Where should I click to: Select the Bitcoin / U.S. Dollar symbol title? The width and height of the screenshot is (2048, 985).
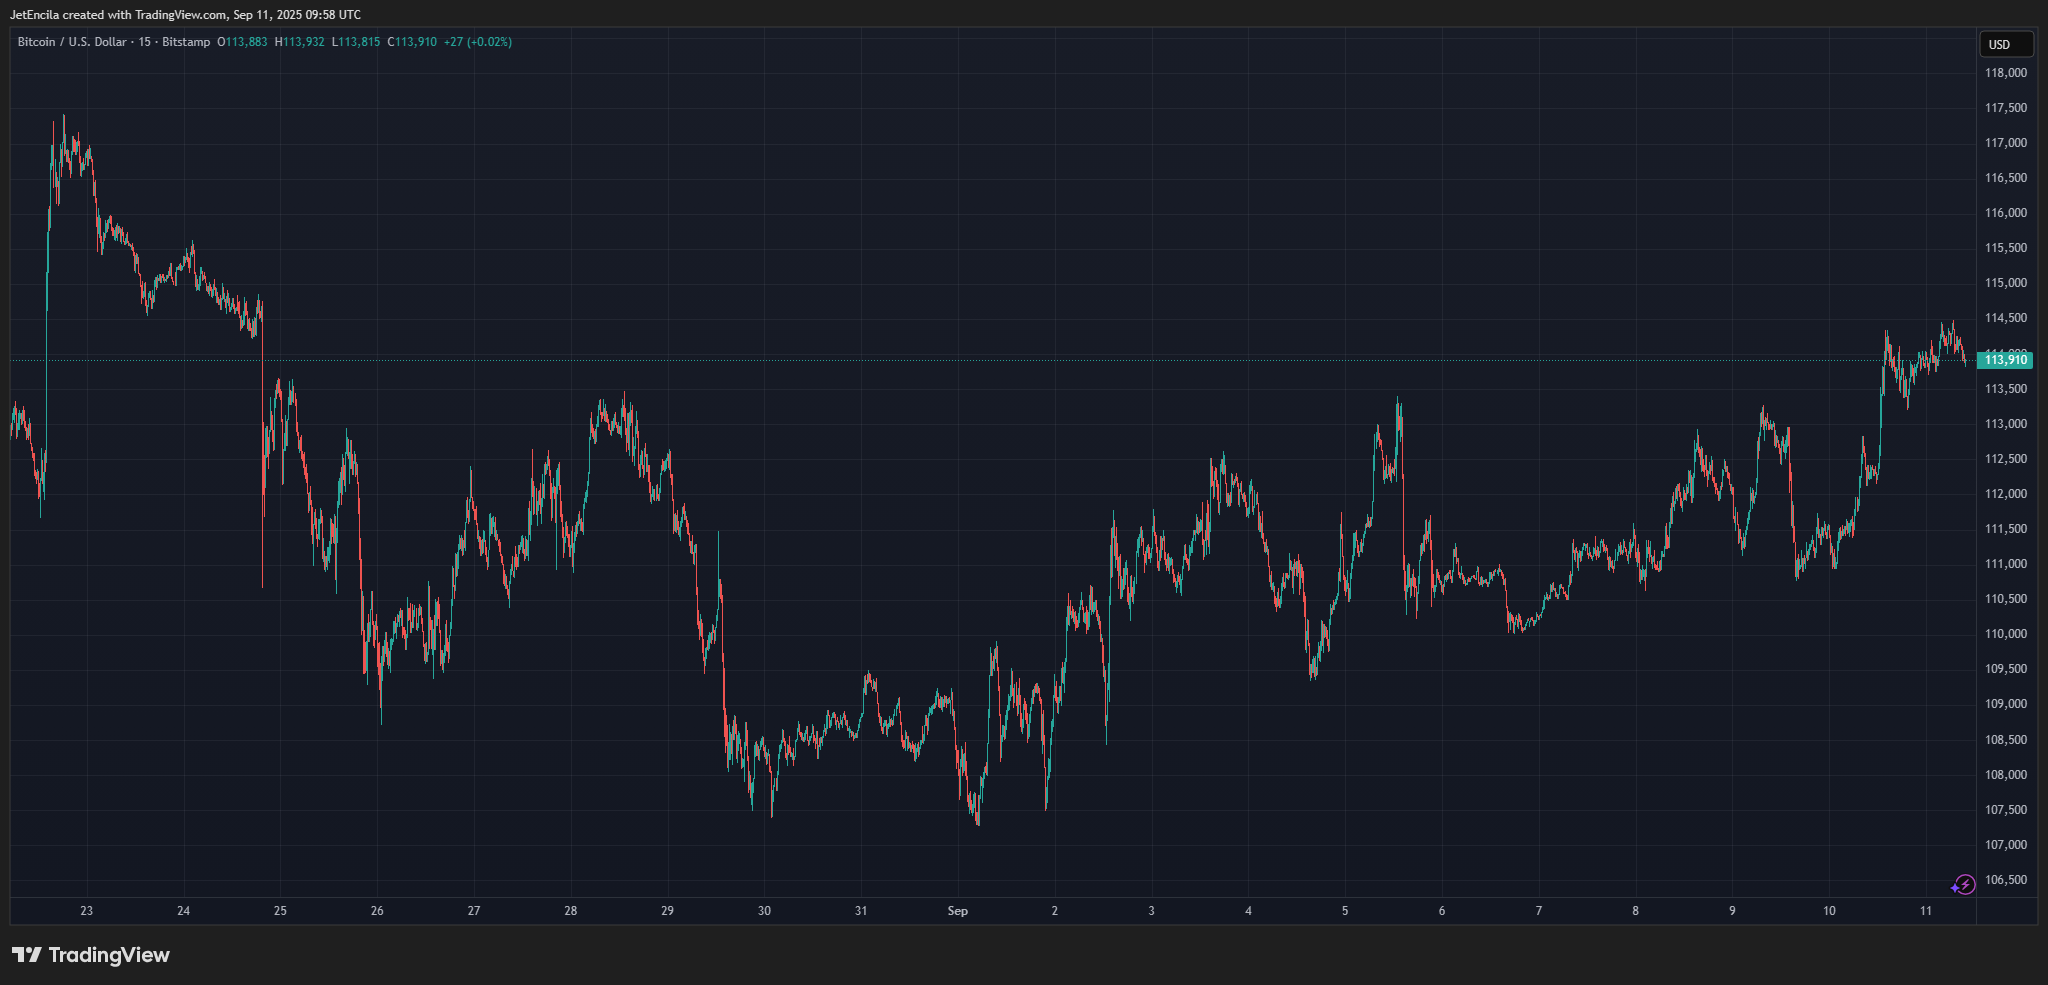72,42
